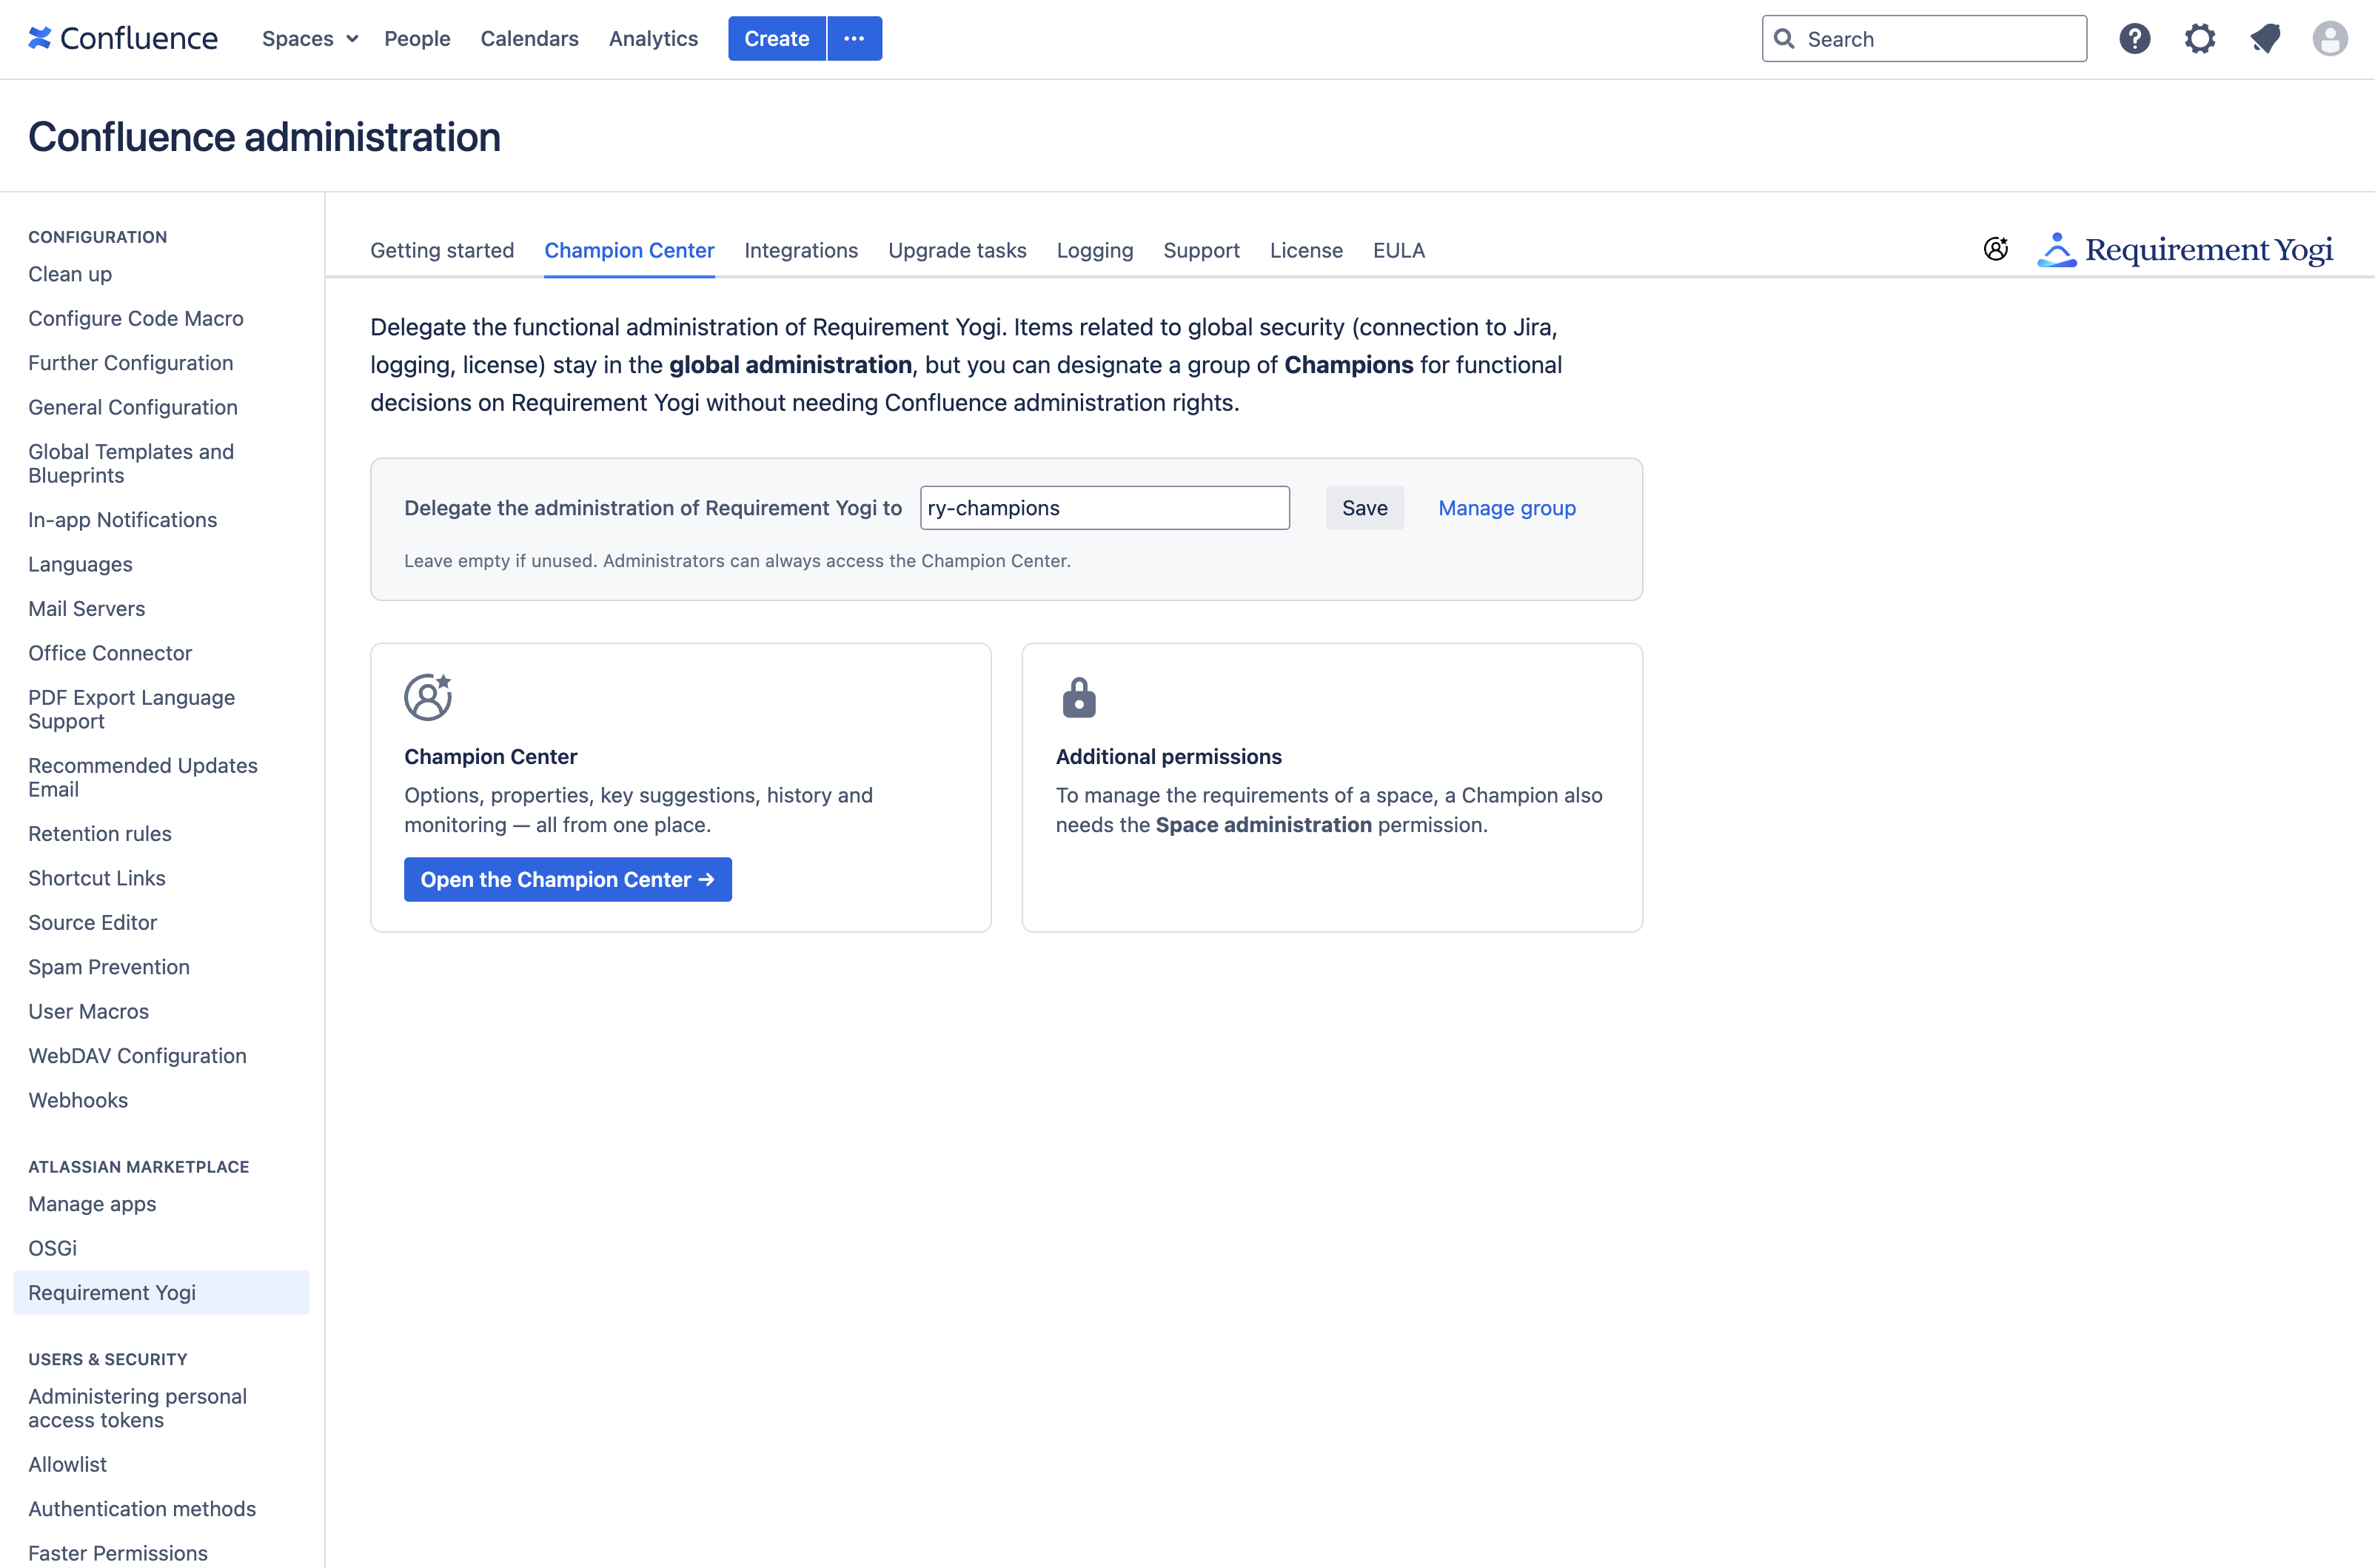Open Faster Permissions

[x=118, y=1553]
